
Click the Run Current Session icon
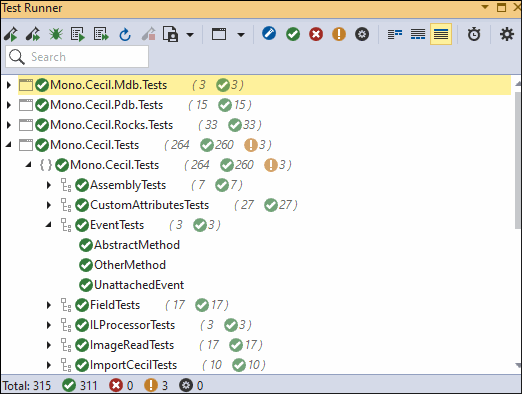[78, 34]
